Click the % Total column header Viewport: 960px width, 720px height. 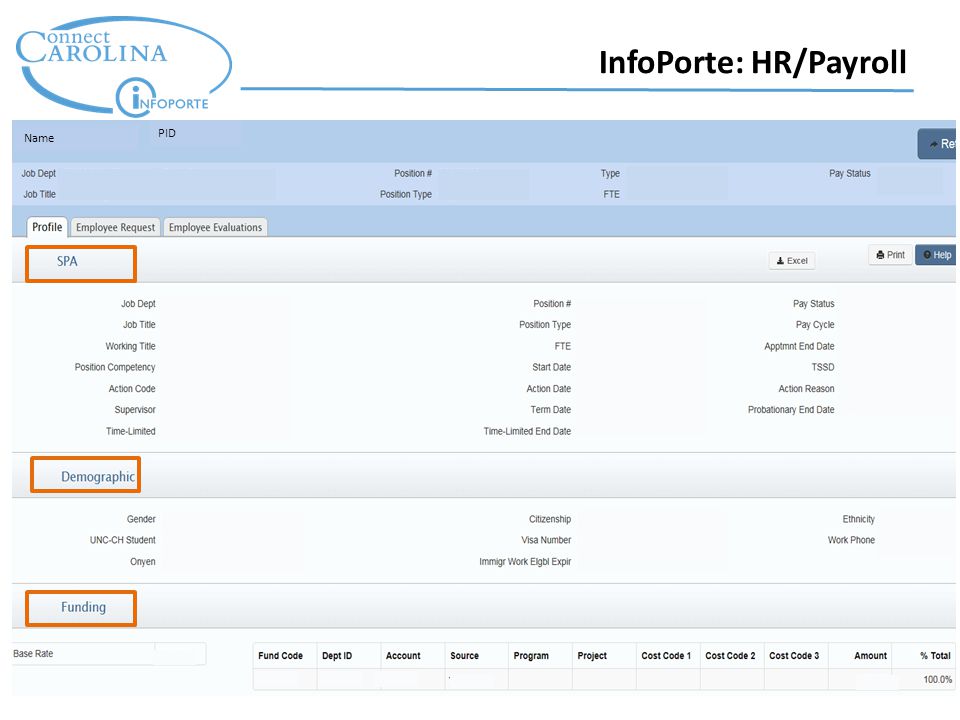point(935,656)
